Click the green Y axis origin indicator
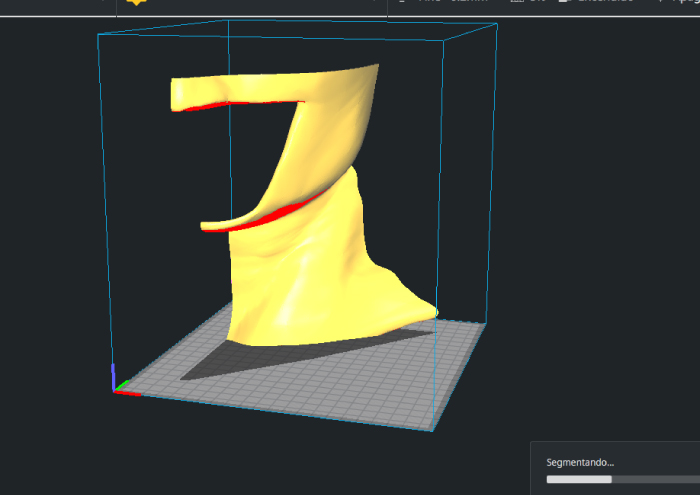 point(121,384)
